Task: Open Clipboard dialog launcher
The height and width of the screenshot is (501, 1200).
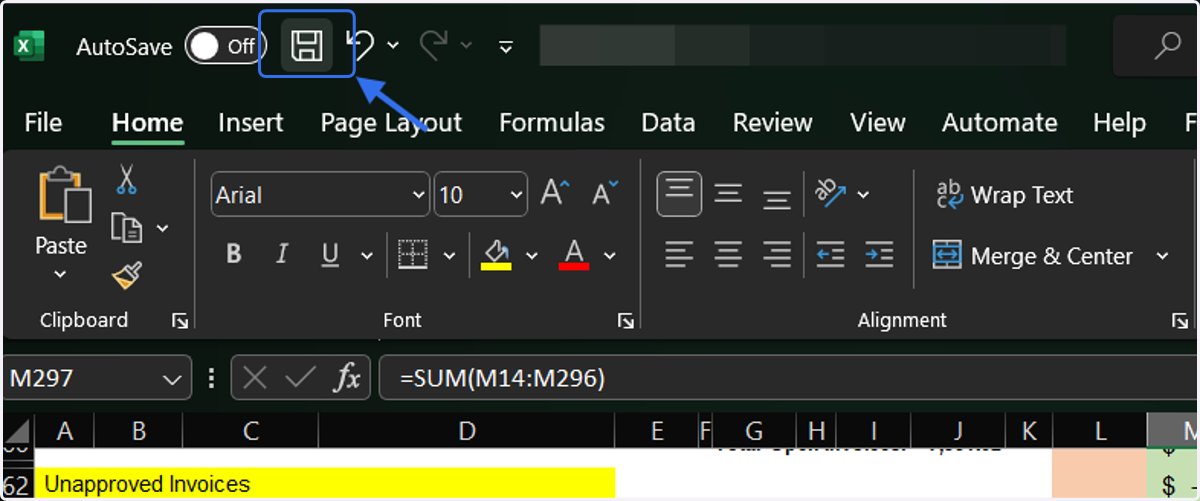Action: pyautogui.click(x=180, y=321)
